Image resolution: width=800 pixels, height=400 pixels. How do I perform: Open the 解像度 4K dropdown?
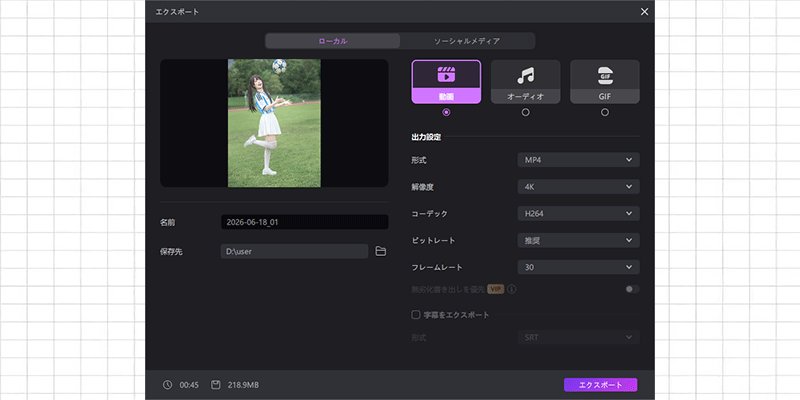(x=579, y=187)
